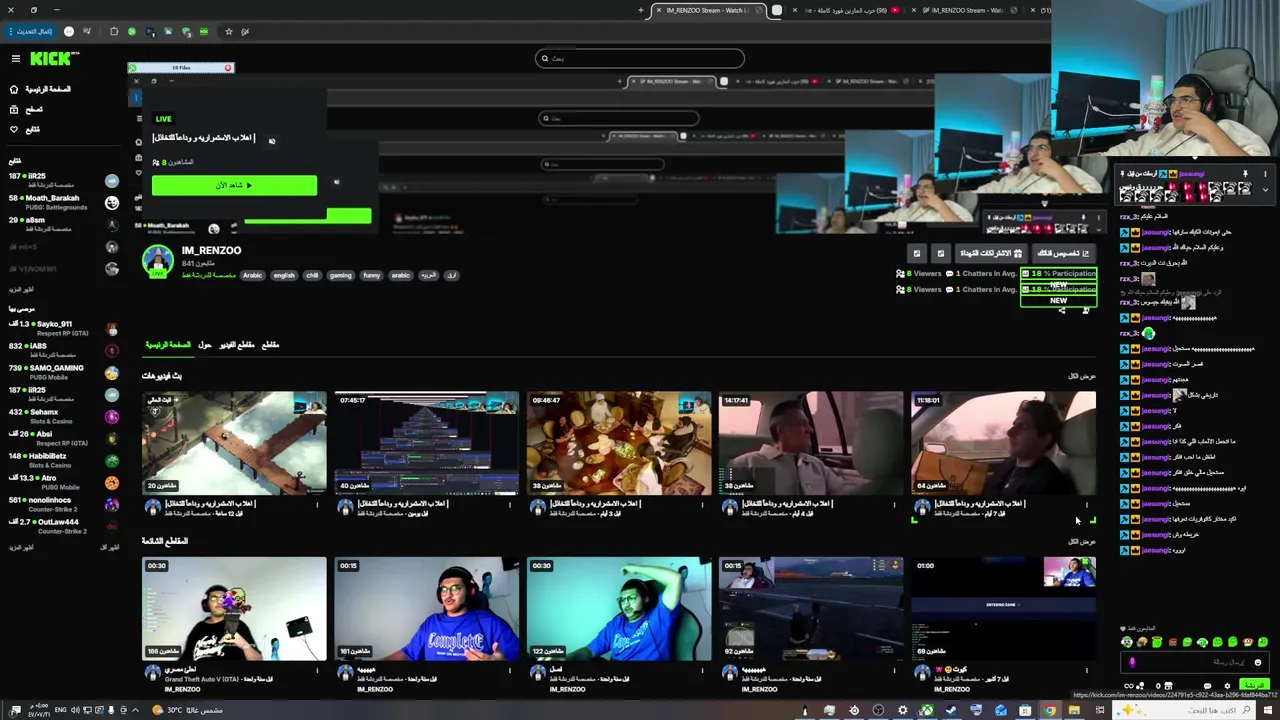Open past broadcast thumbnail with duration 11:18:01
The image size is (1280, 720).
tap(1003, 443)
